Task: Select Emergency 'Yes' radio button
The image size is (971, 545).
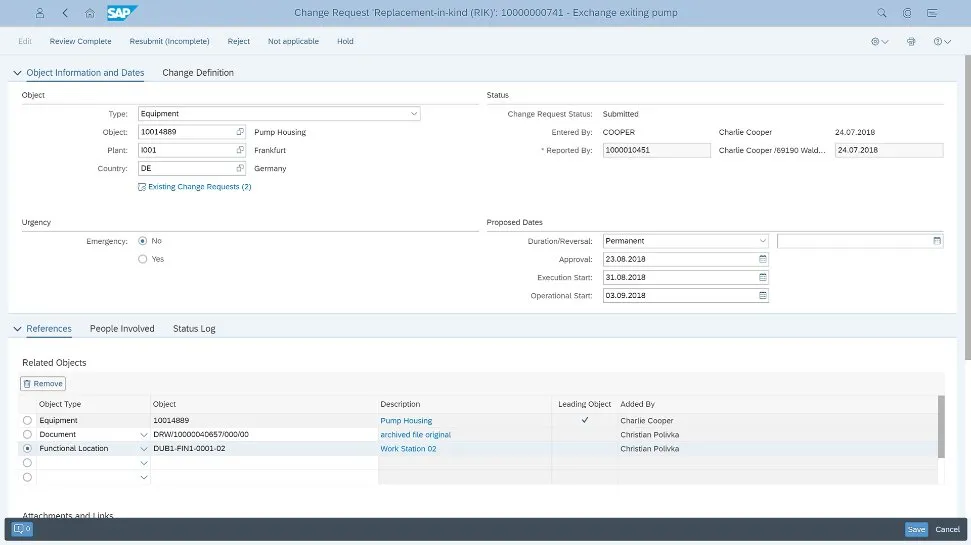Action: click(143, 259)
